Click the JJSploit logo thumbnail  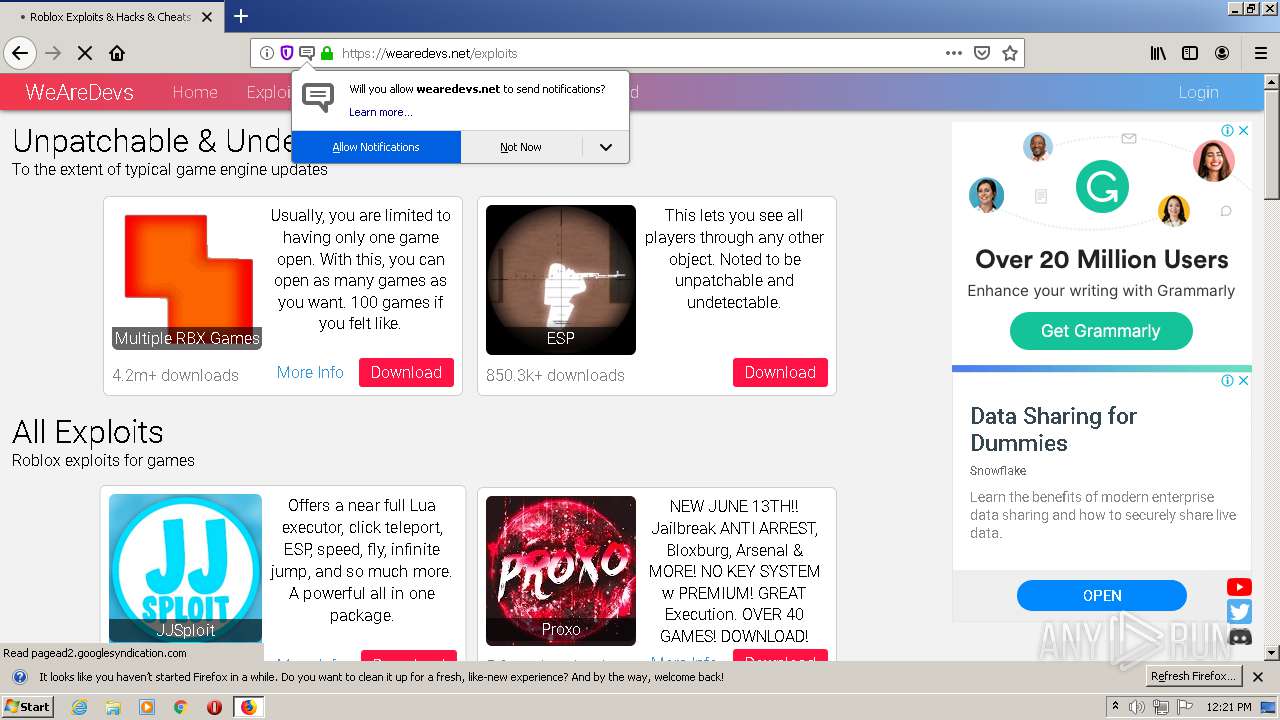(x=186, y=568)
